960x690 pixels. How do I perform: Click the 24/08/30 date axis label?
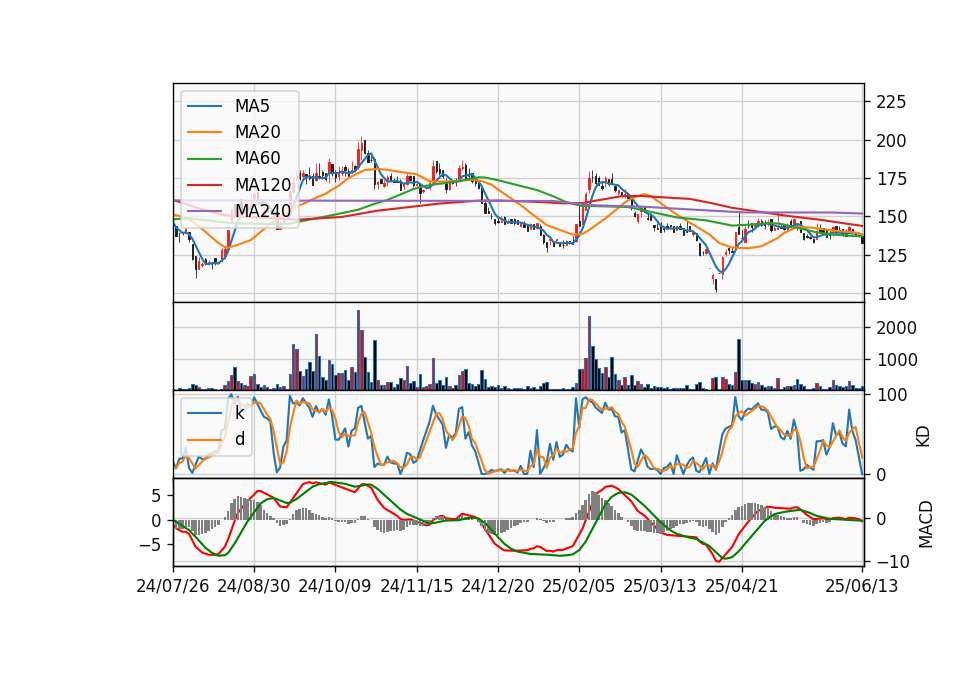pos(253,586)
